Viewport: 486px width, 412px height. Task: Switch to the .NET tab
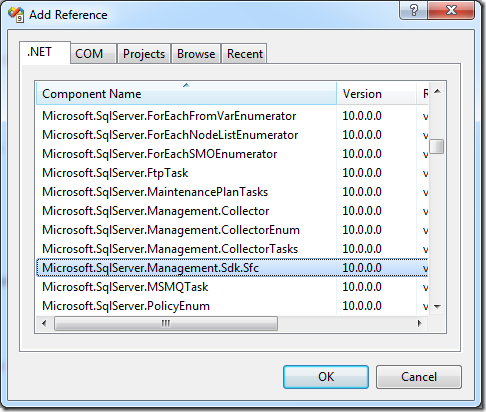pos(45,53)
